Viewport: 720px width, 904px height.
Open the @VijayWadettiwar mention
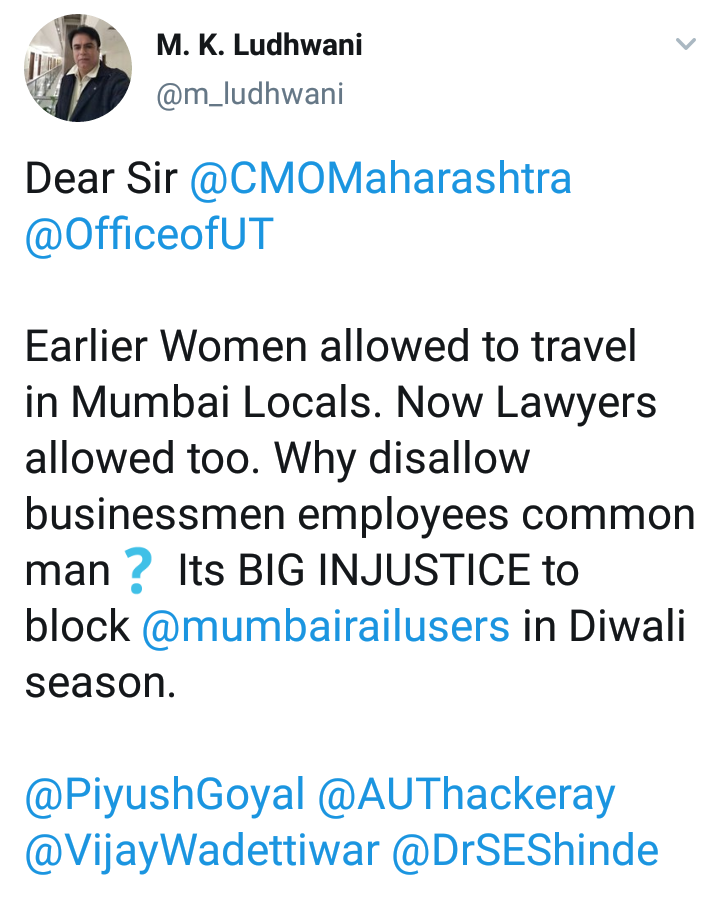[x=202, y=851]
